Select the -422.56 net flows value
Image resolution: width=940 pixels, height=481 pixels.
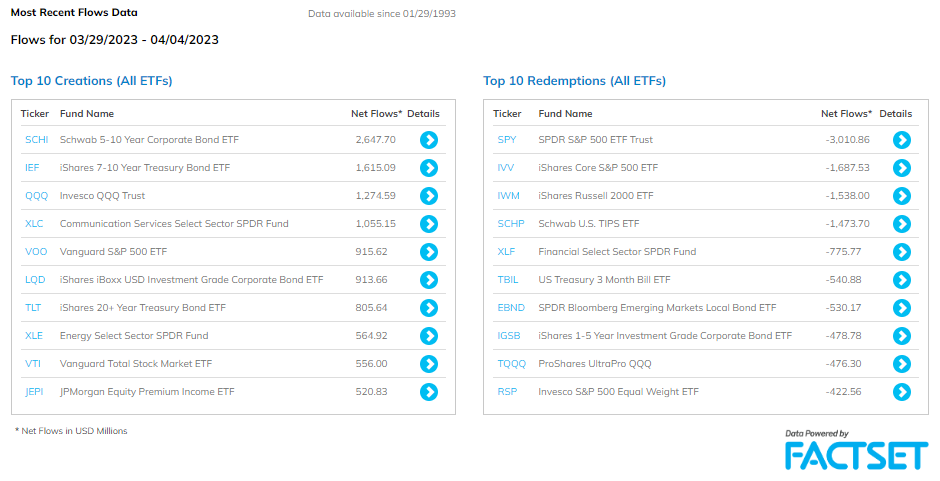[x=843, y=392]
